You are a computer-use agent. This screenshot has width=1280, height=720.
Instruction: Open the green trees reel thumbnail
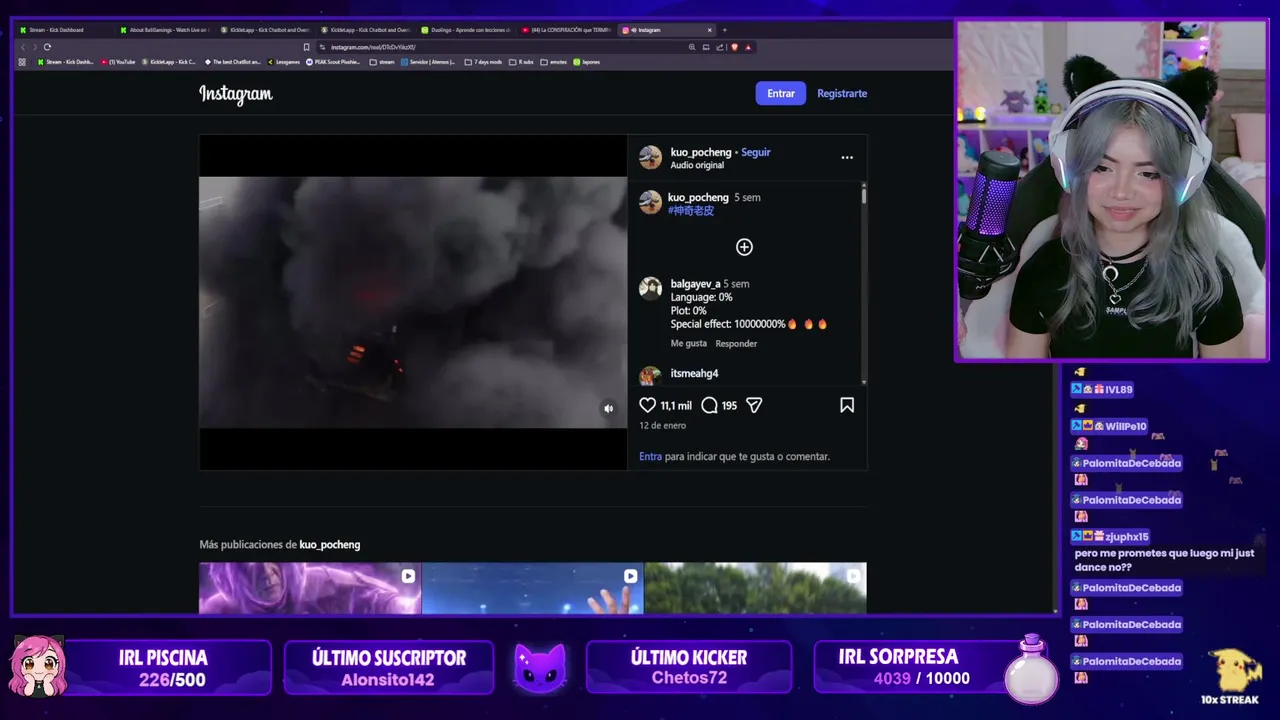pos(755,588)
